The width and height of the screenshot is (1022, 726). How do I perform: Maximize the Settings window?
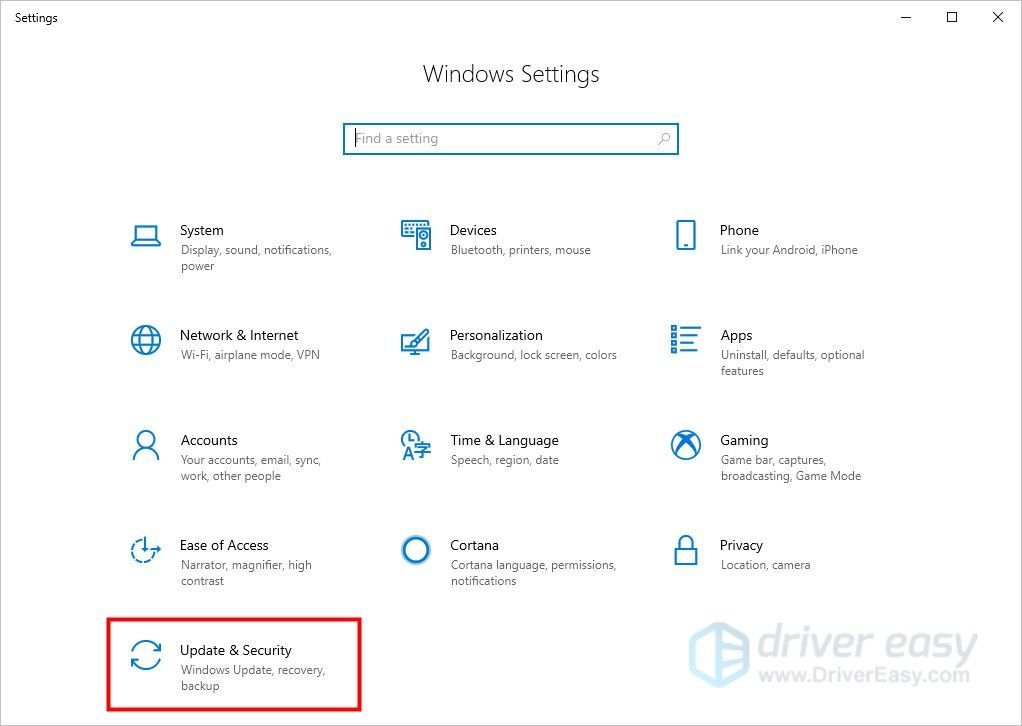coord(952,18)
